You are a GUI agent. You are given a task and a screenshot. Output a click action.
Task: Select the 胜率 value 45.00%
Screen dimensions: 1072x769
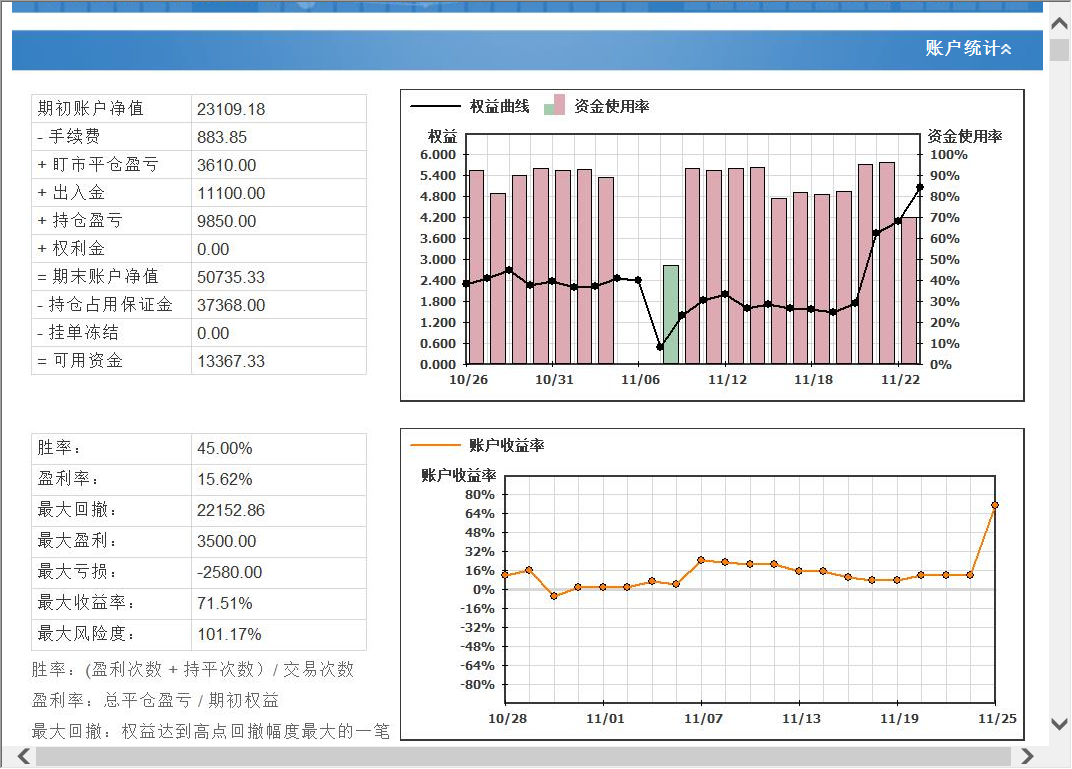point(225,448)
